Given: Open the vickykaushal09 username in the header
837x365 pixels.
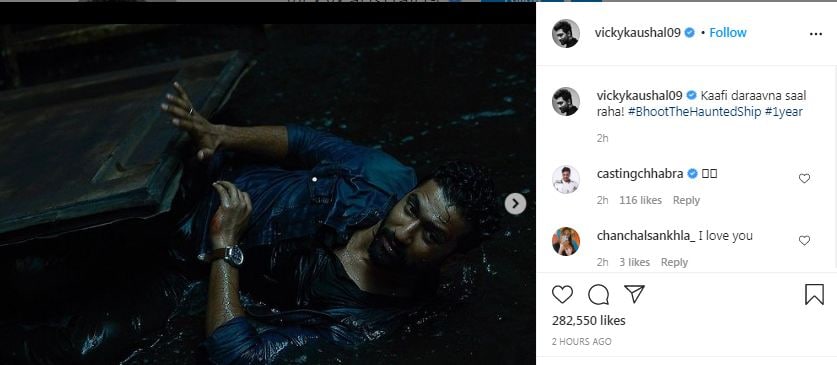Looking at the screenshot, I should click(637, 33).
